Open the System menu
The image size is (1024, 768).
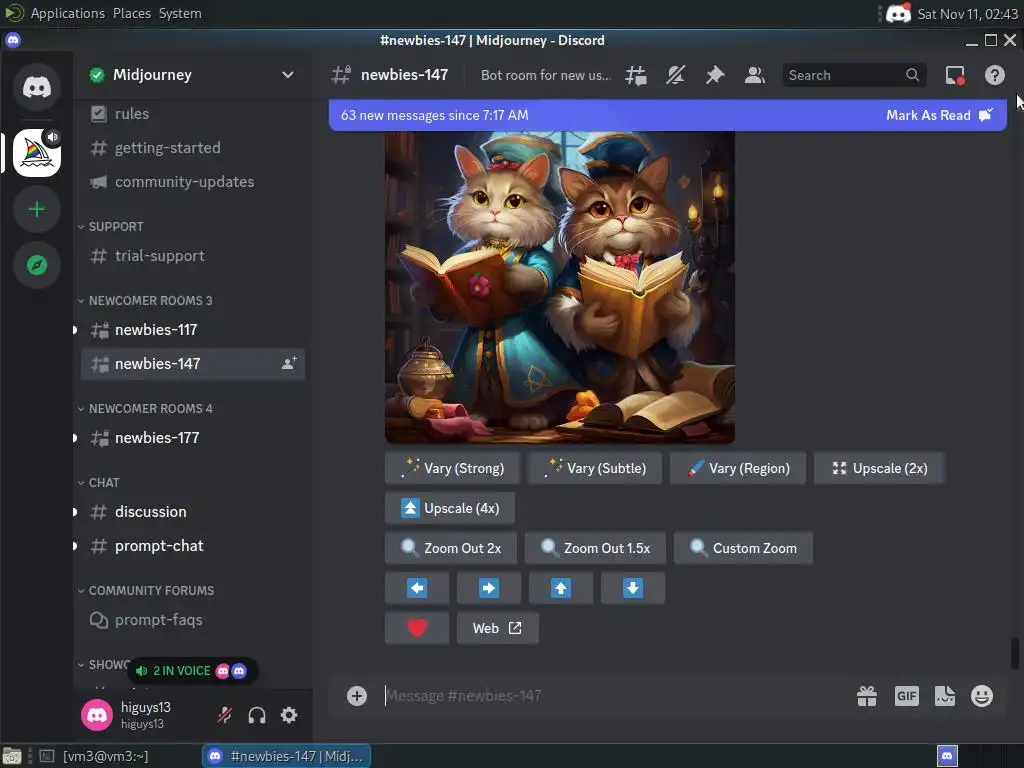[x=180, y=13]
